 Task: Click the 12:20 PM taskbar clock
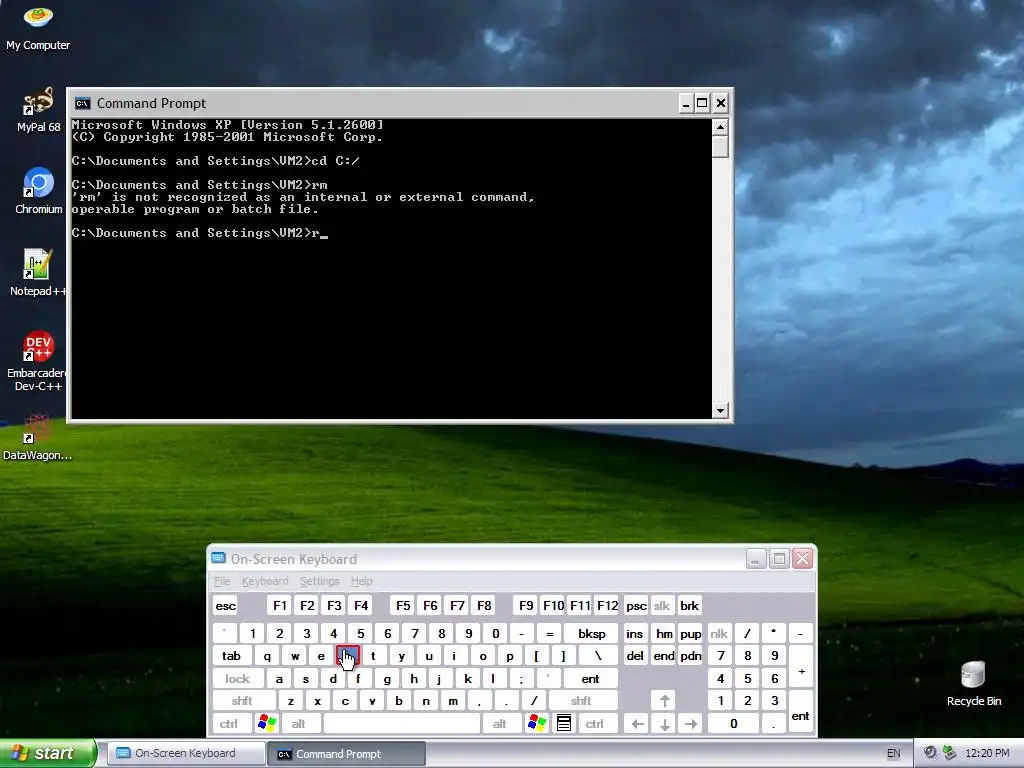(987, 753)
